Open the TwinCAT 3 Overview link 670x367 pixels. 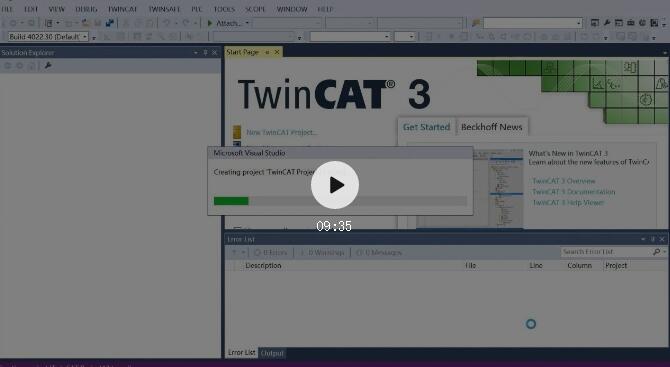point(564,181)
